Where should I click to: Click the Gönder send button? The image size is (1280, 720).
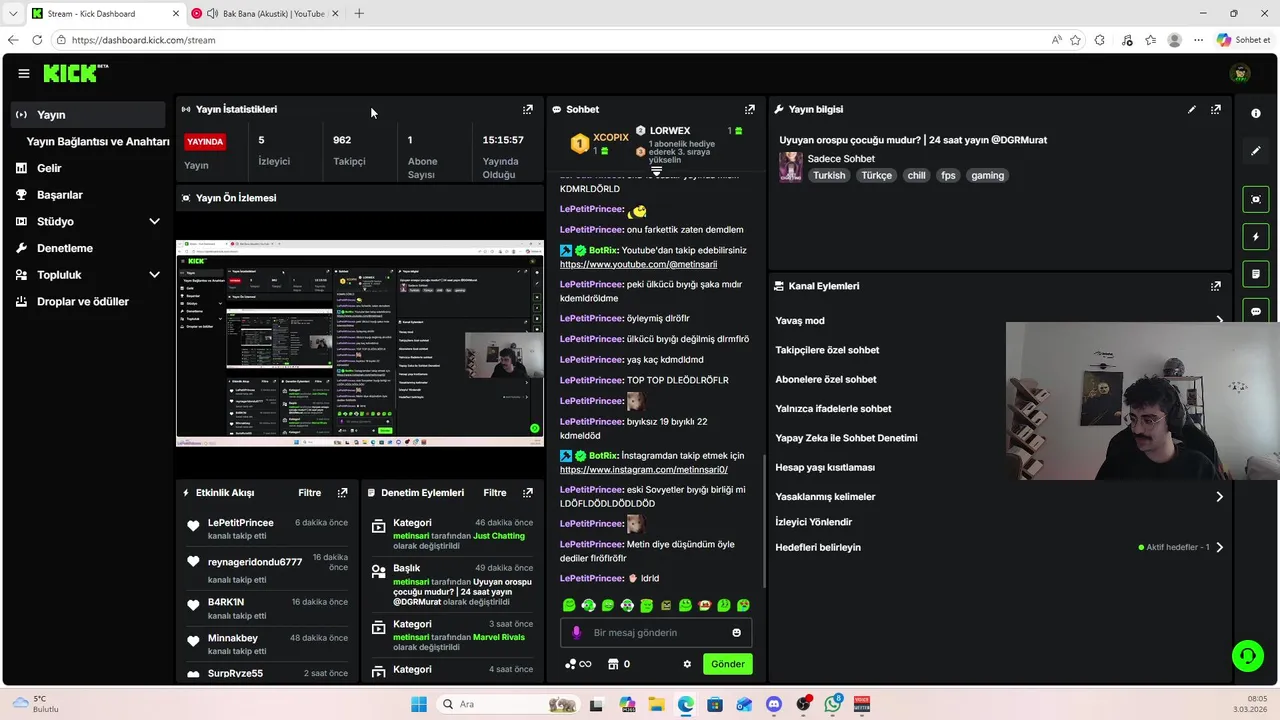pyautogui.click(x=728, y=664)
